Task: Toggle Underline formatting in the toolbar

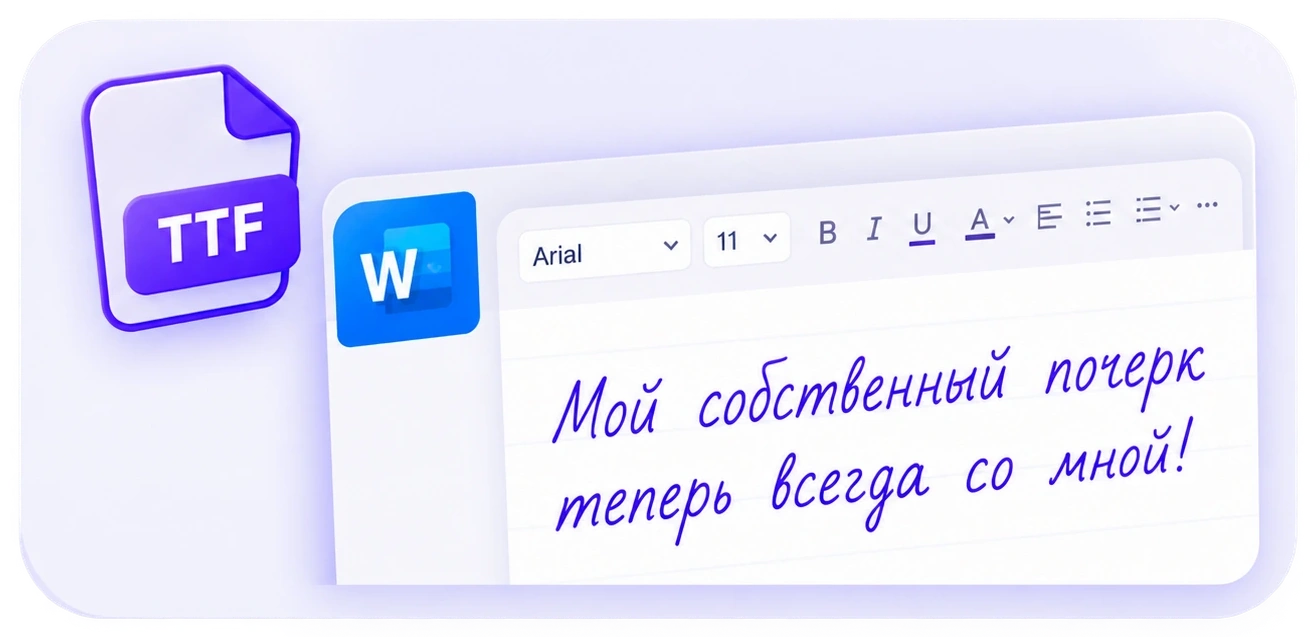Action: pyautogui.click(x=922, y=227)
